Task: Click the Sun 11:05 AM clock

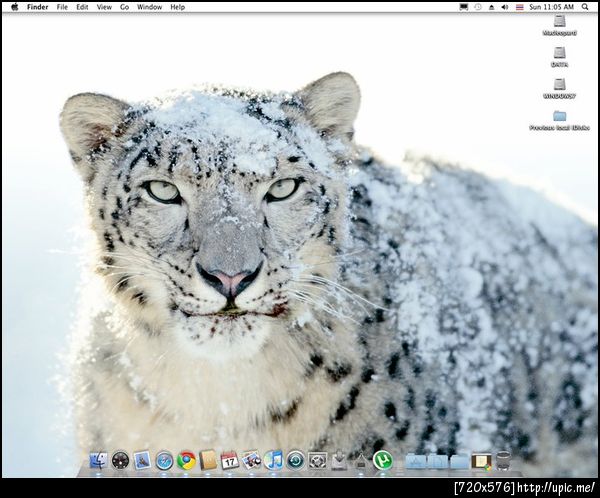Action: pyautogui.click(x=551, y=7)
